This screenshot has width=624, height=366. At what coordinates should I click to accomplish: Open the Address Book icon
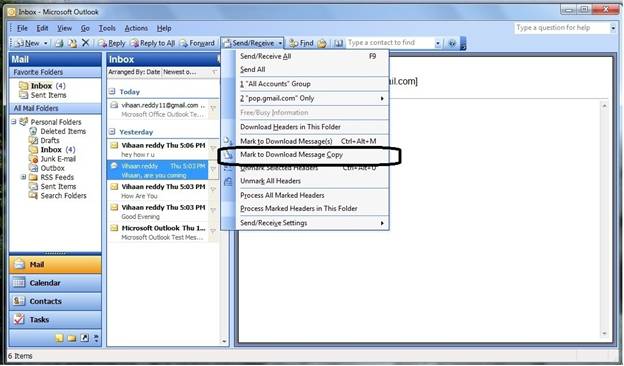coord(338,43)
